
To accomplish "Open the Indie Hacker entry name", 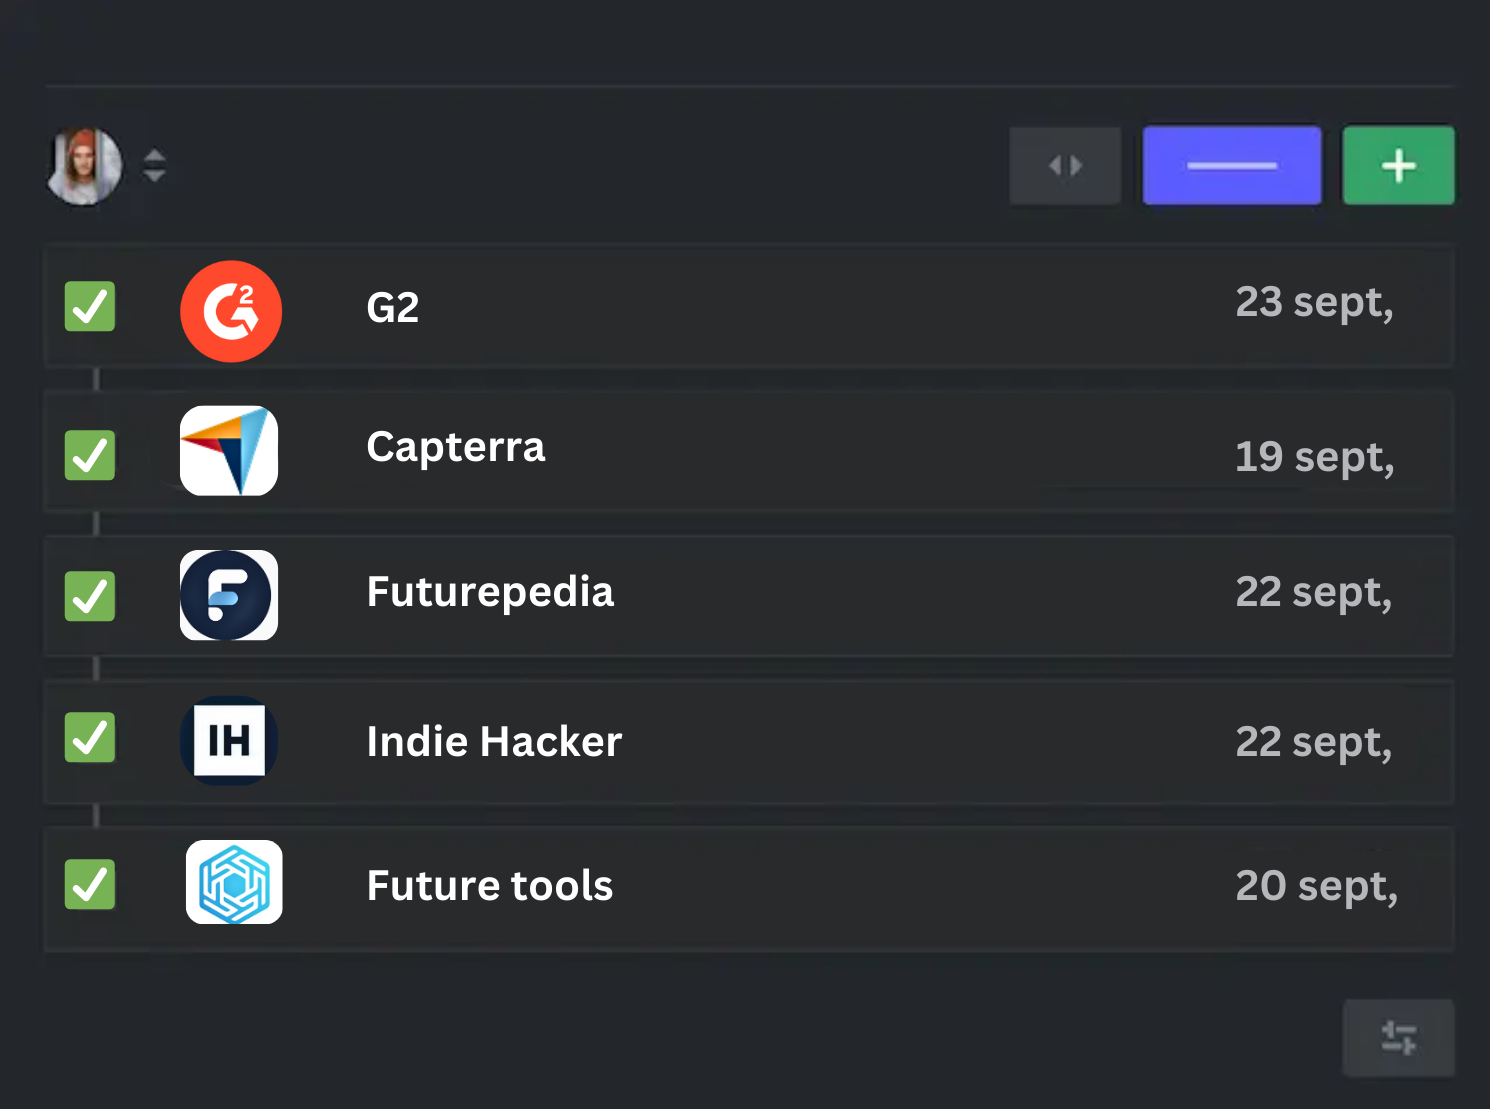I will tap(494, 742).
